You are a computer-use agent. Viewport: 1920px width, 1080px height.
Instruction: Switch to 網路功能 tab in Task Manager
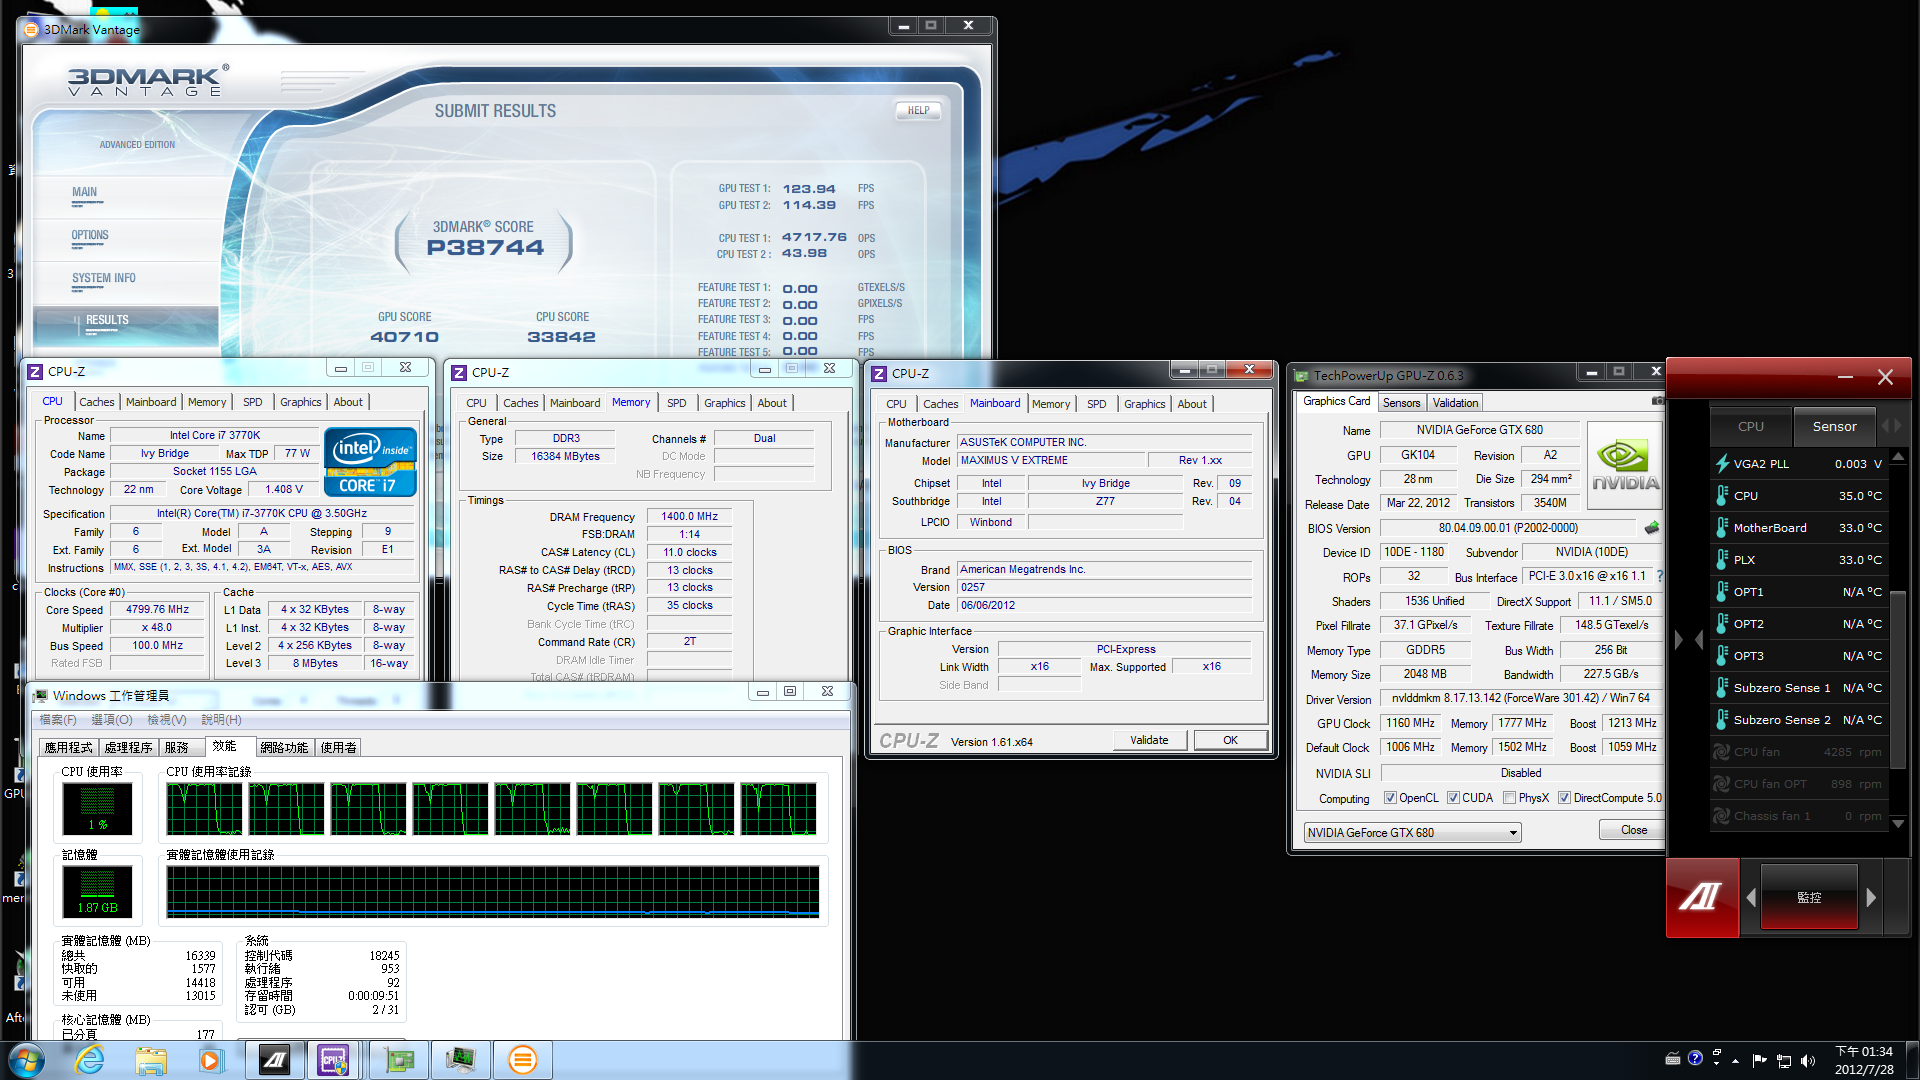[284, 748]
